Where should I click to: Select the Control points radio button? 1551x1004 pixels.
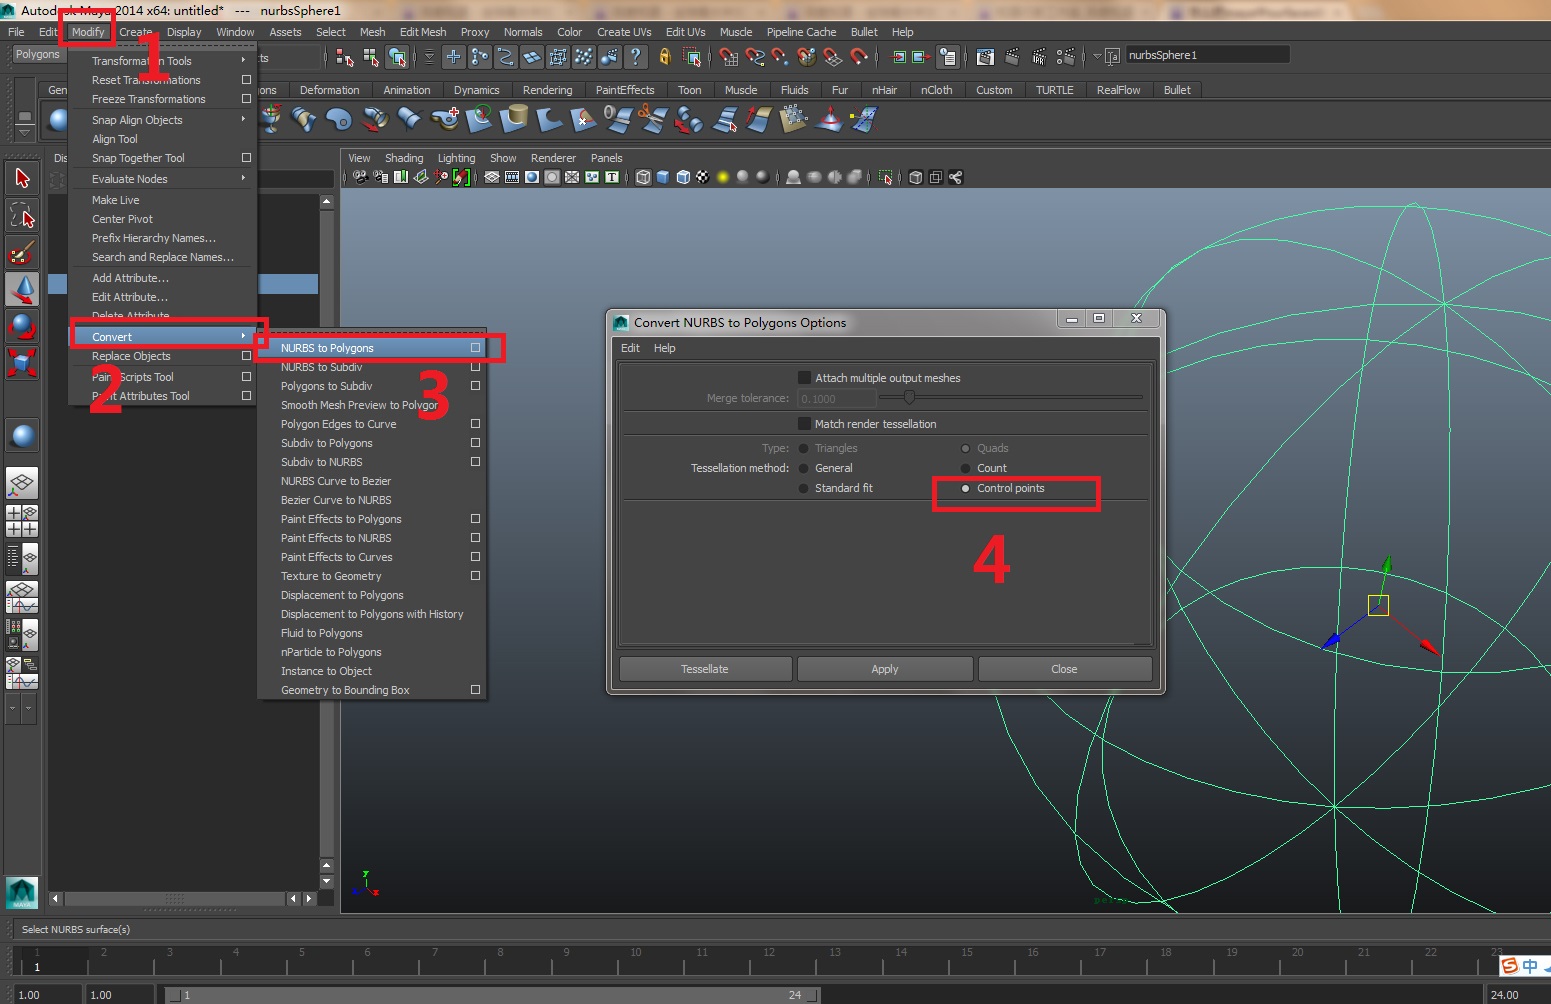[964, 488]
